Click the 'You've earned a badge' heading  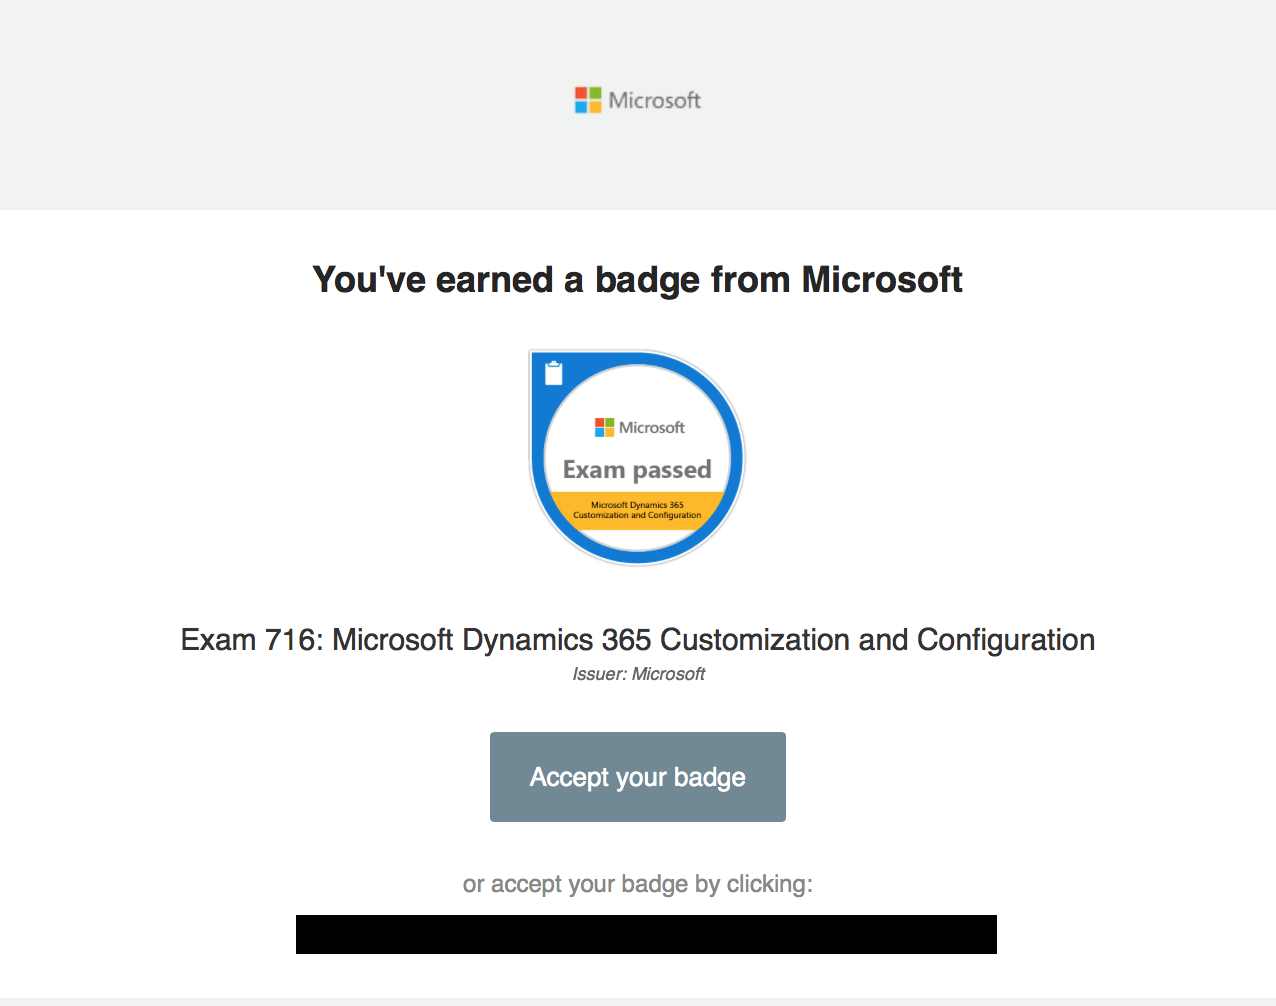click(637, 280)
